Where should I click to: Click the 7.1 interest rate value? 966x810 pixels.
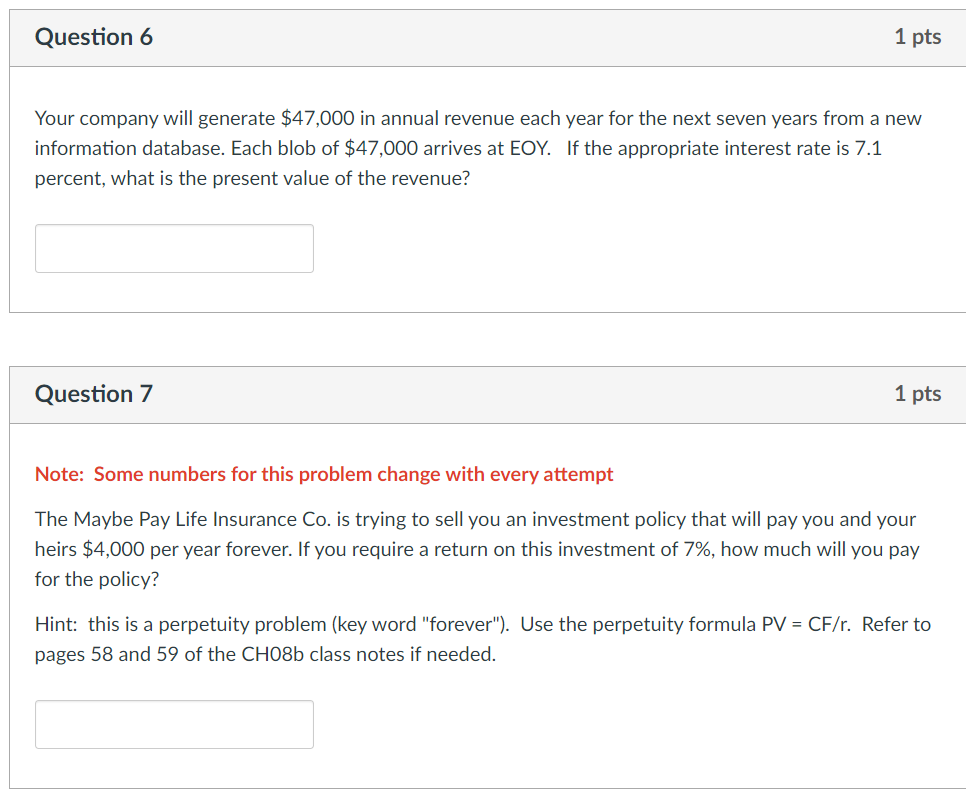click(x=867, y=148)
